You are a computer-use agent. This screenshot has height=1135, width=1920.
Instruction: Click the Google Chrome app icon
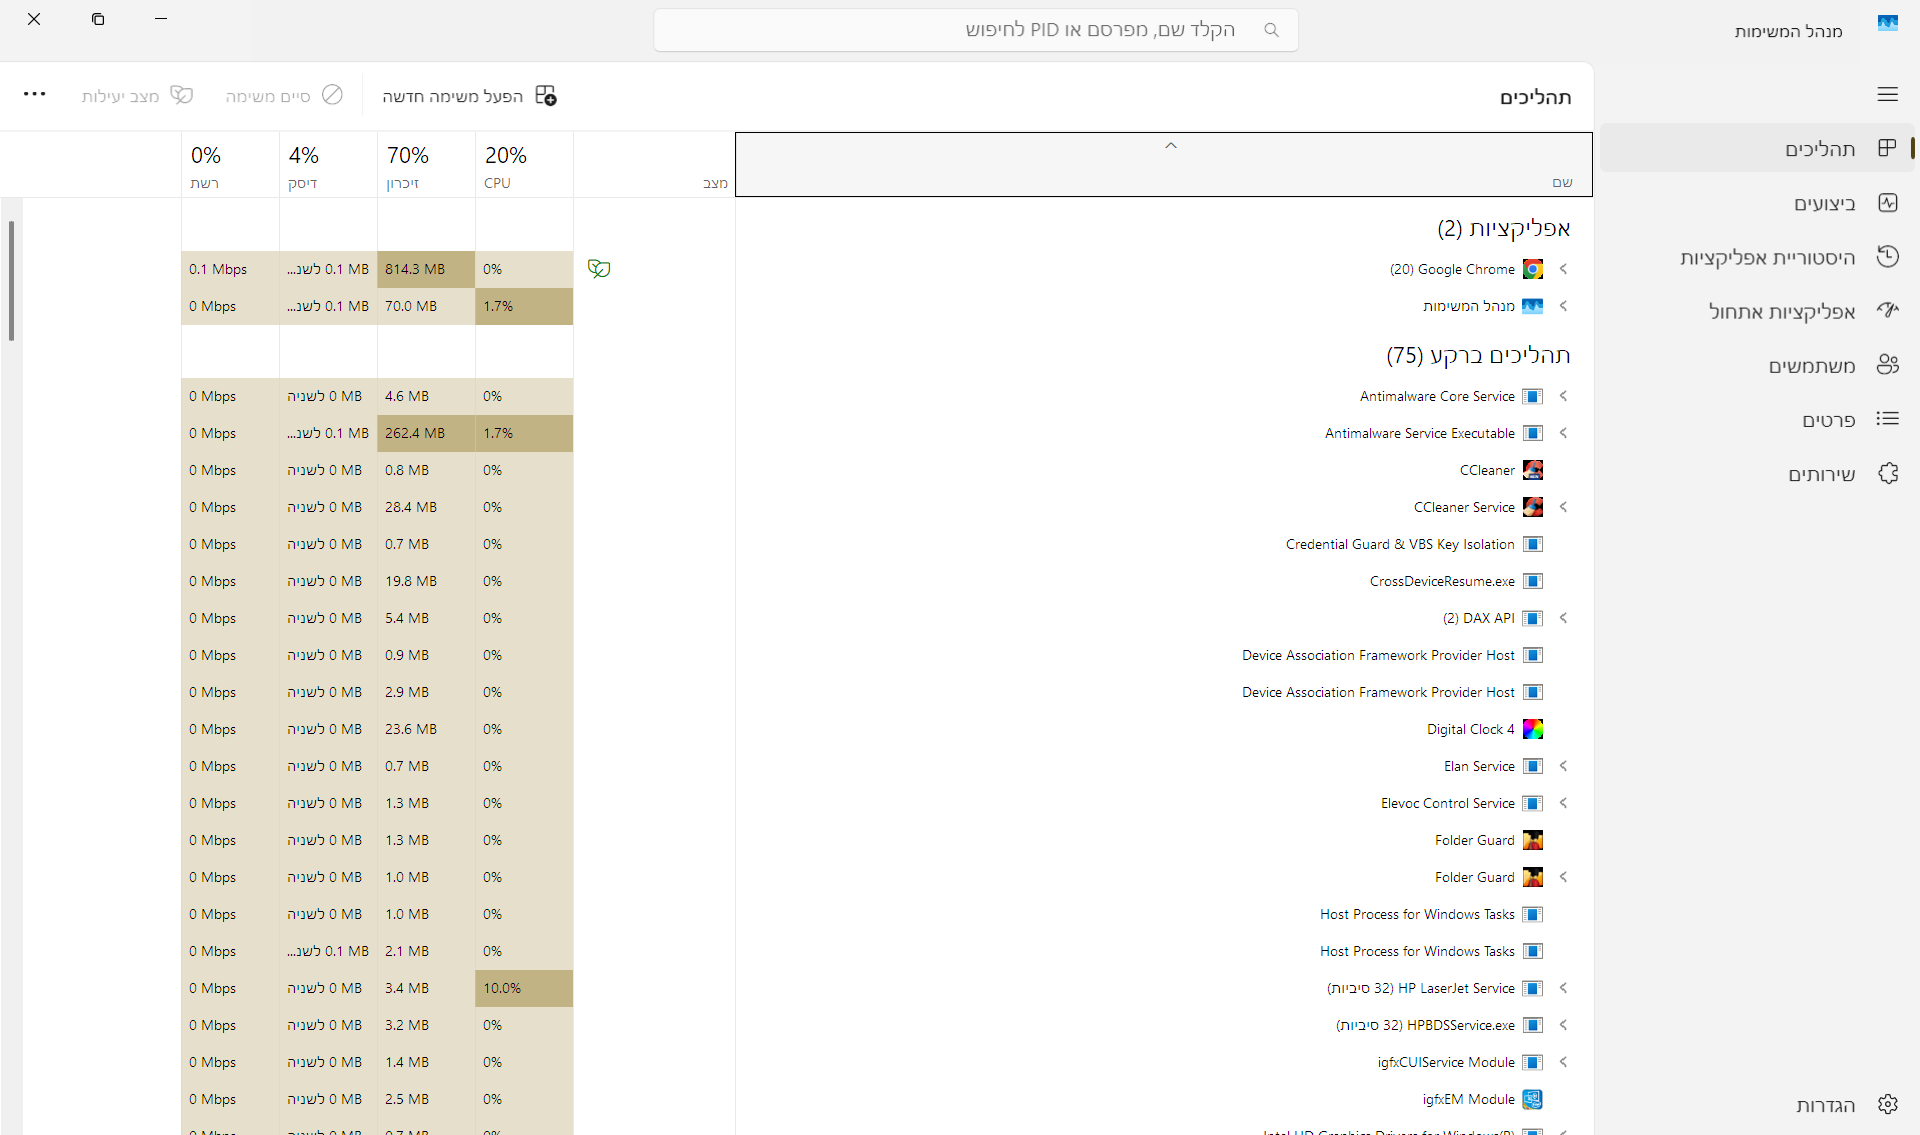coord(1532,269)
